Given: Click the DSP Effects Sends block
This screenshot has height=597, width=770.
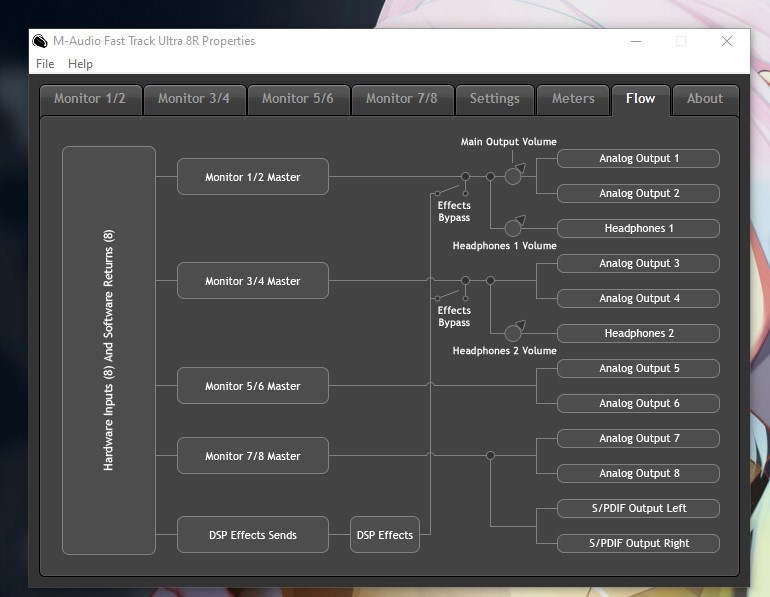Looking at the screenshot, I should (x=253, y=535).
